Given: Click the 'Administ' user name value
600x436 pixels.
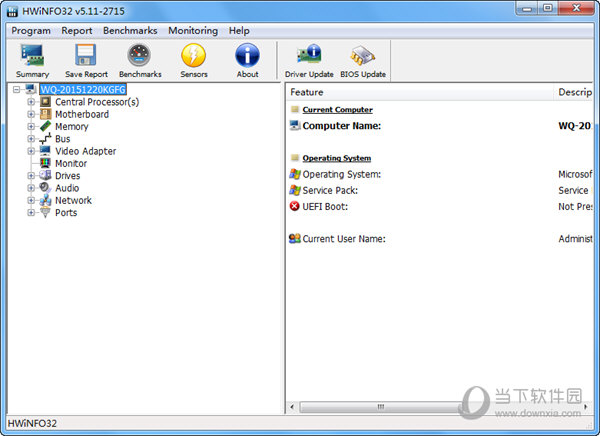Looking at the screenshot, I should click(x=575, y=239).
